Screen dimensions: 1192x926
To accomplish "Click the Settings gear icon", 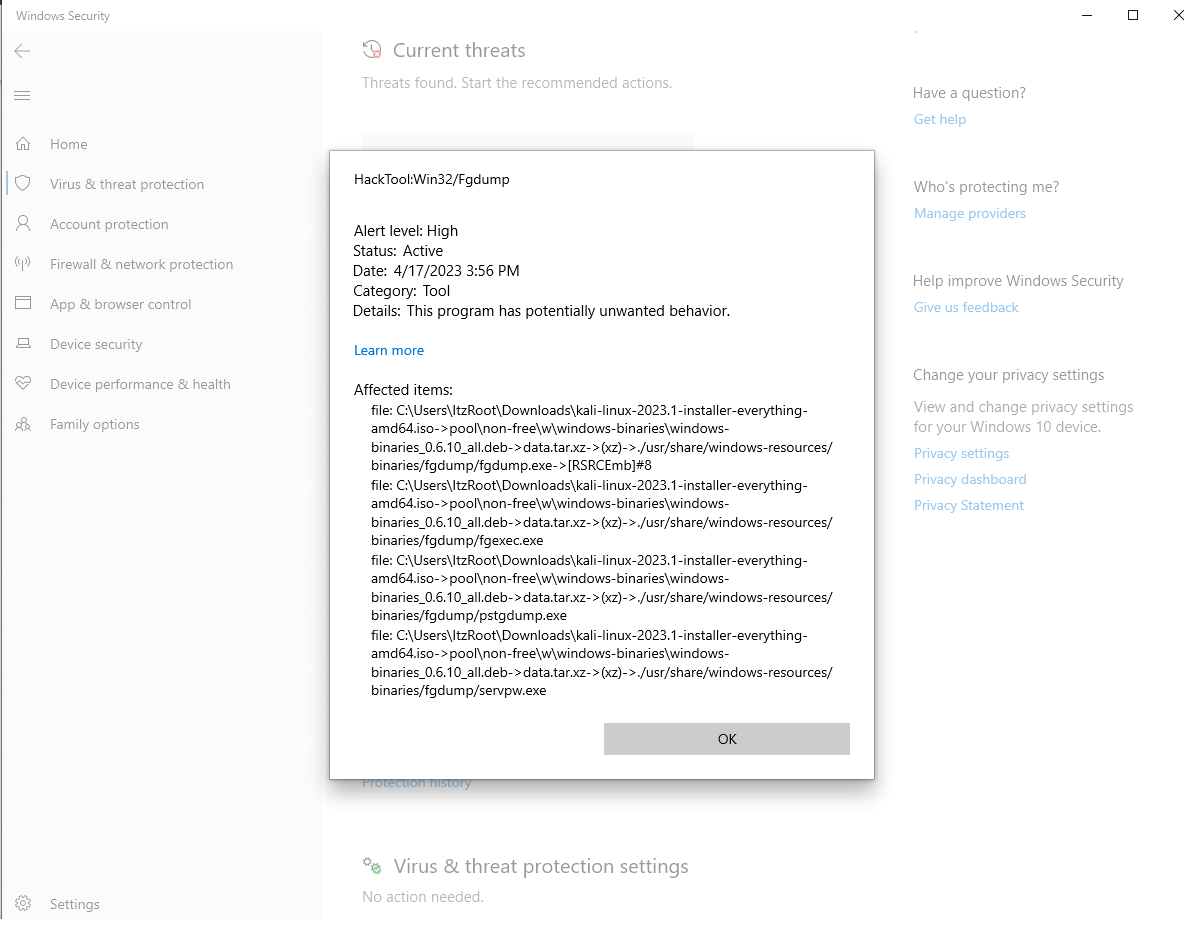I will pyautogui.click(x=24, y=903).
